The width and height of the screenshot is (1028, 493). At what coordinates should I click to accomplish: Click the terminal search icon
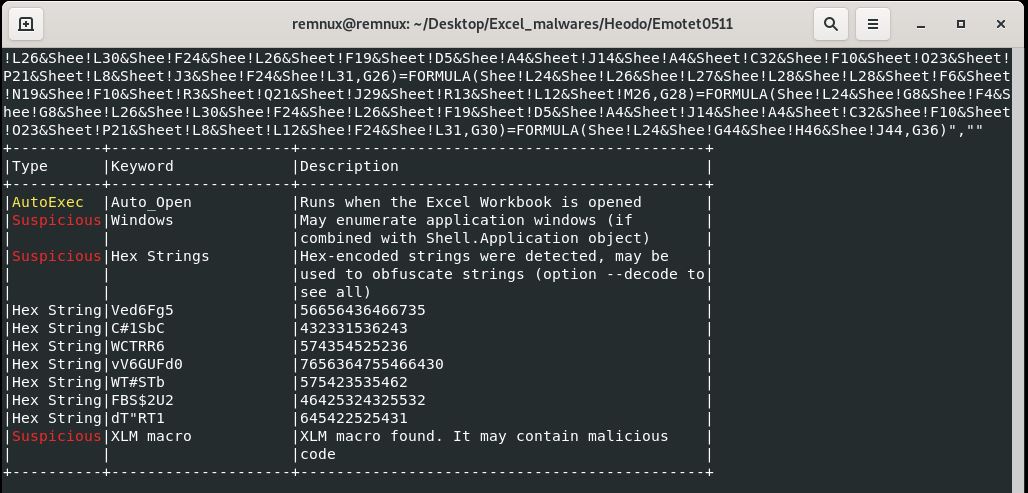[x=831, y=23]
